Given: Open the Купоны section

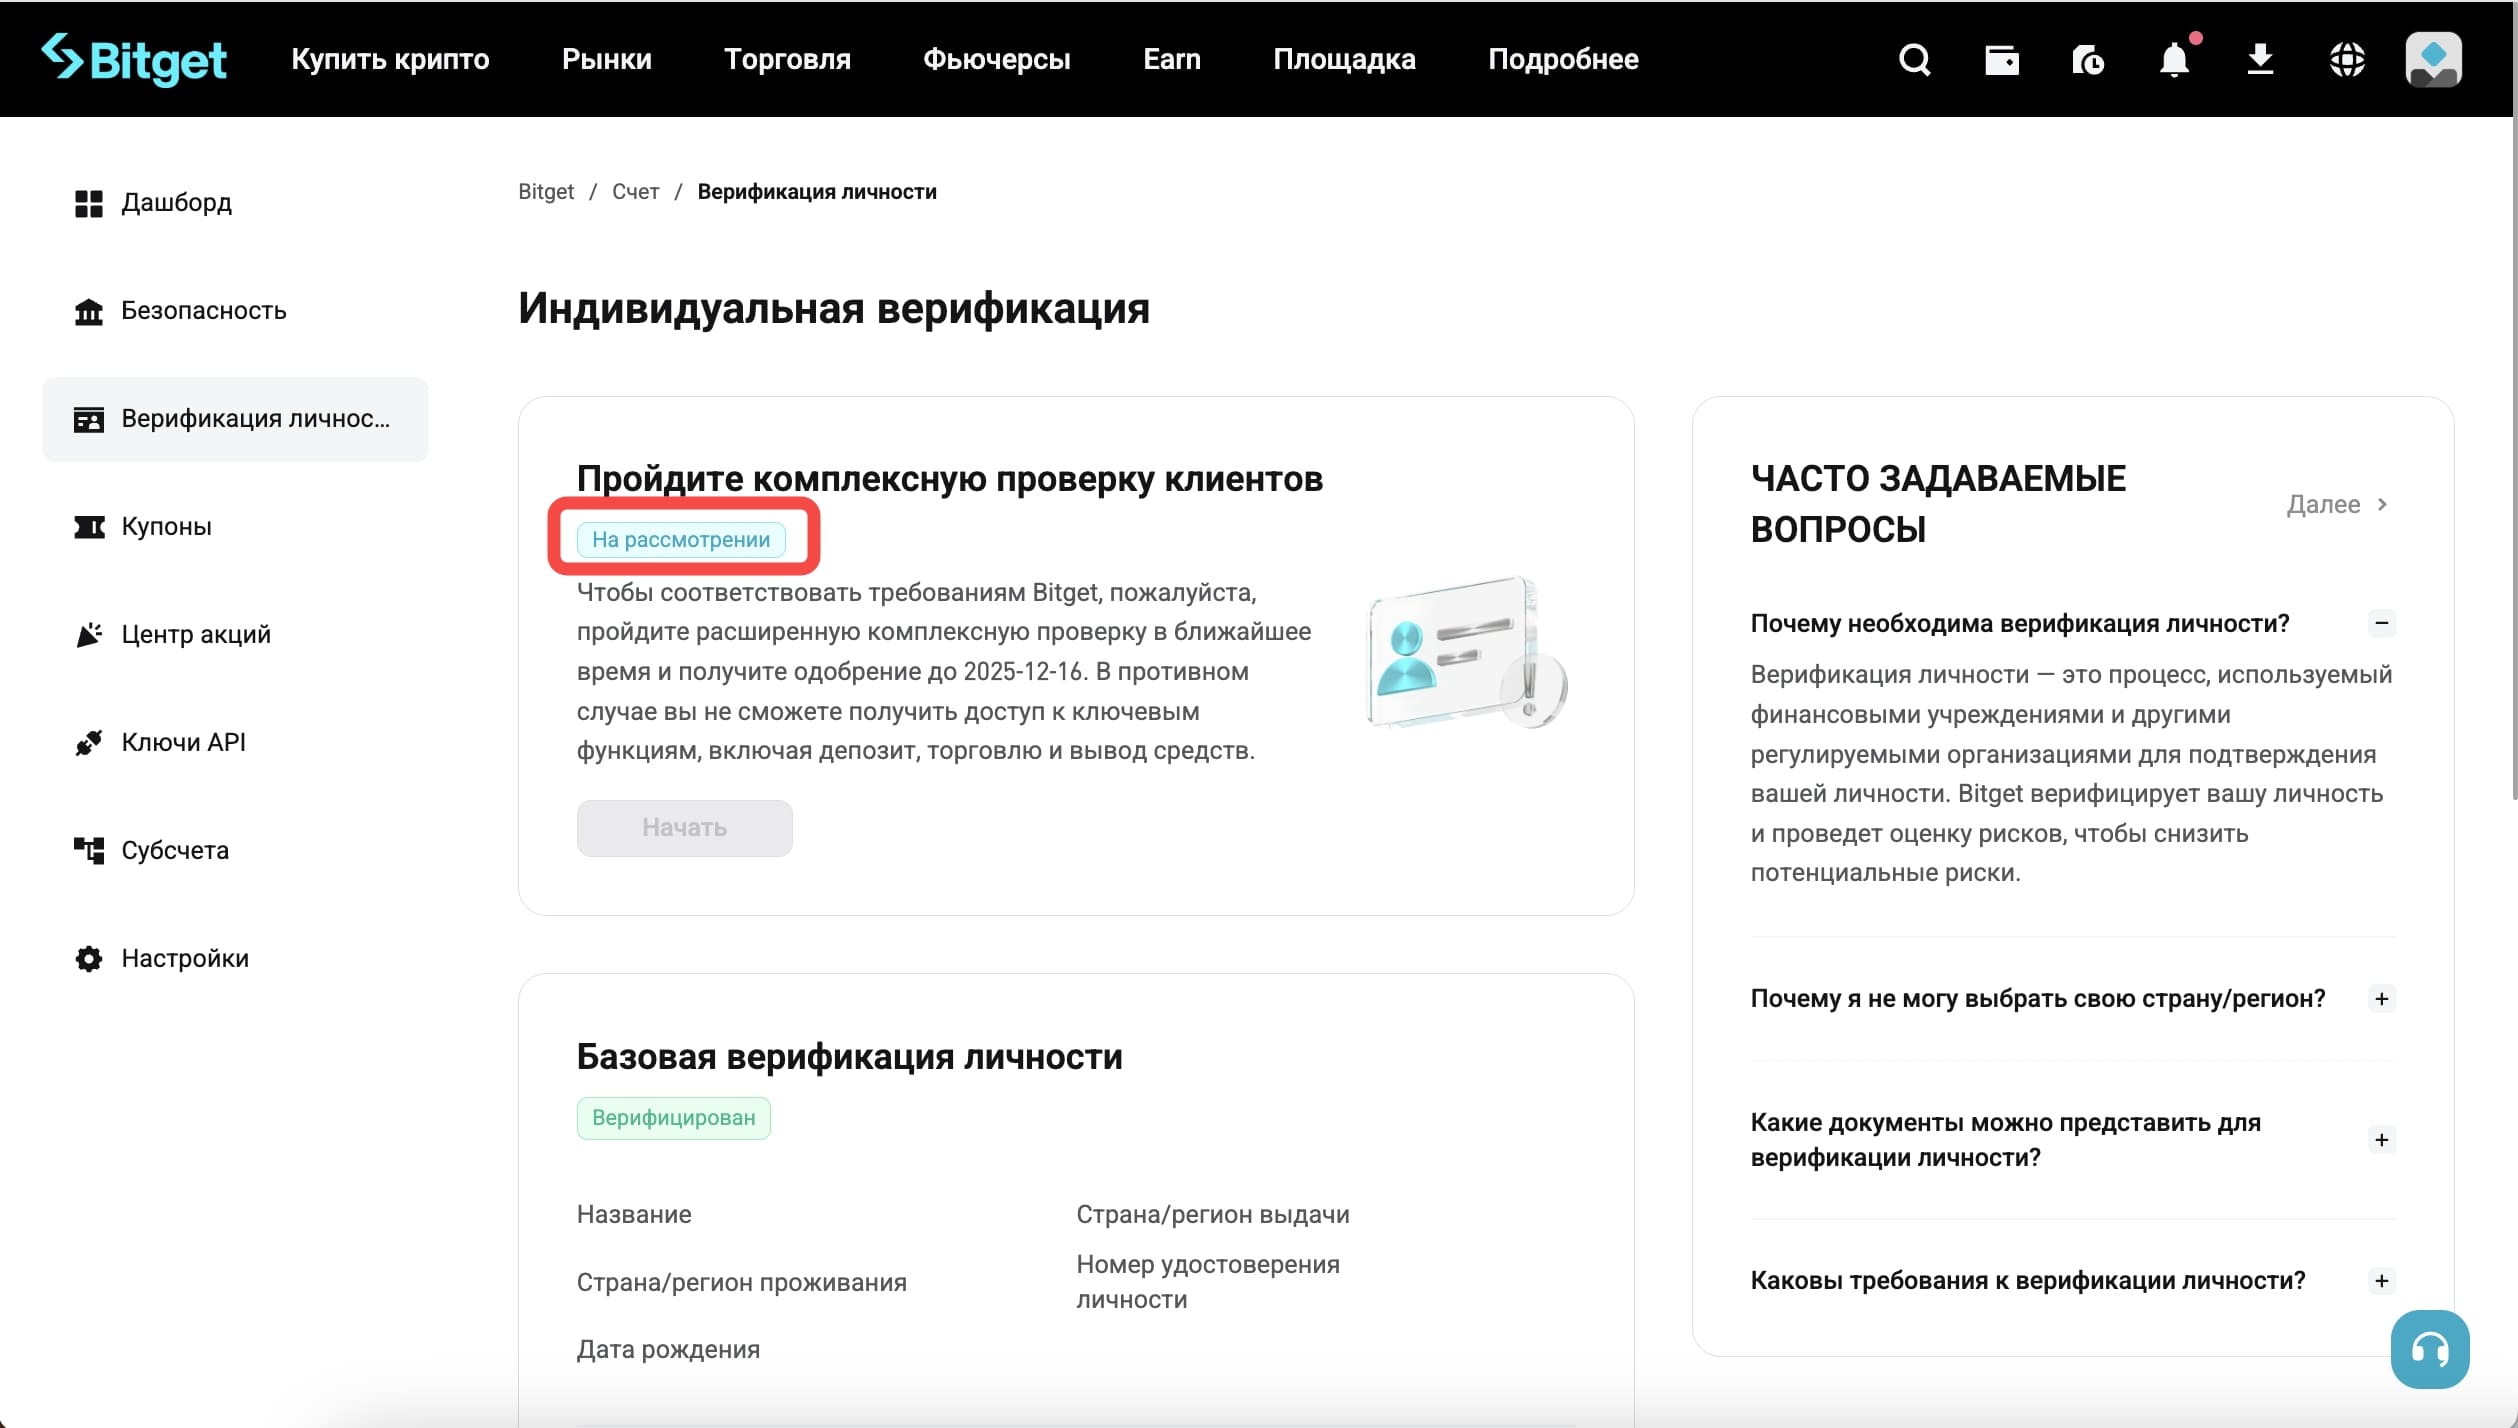Looking at the screenshot, I should [167, 527].
